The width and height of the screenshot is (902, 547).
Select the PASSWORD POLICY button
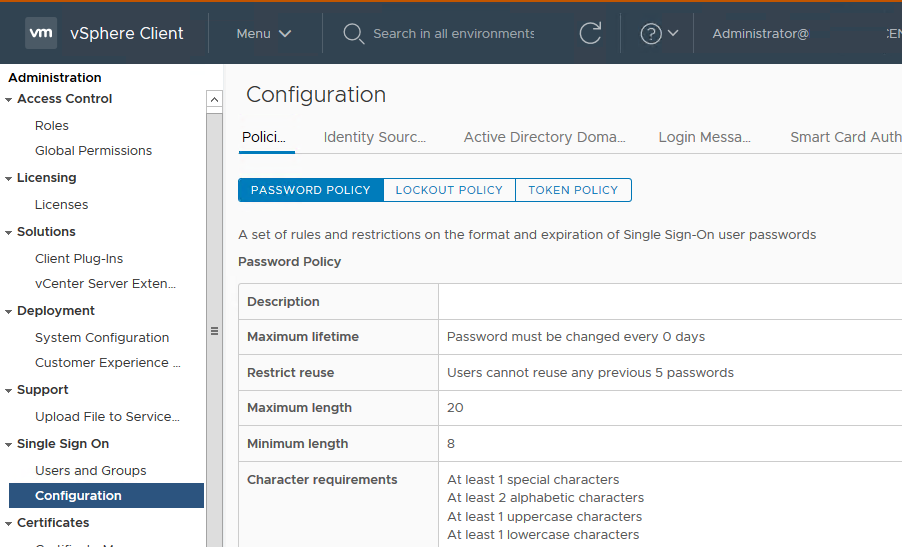[311, 190]
